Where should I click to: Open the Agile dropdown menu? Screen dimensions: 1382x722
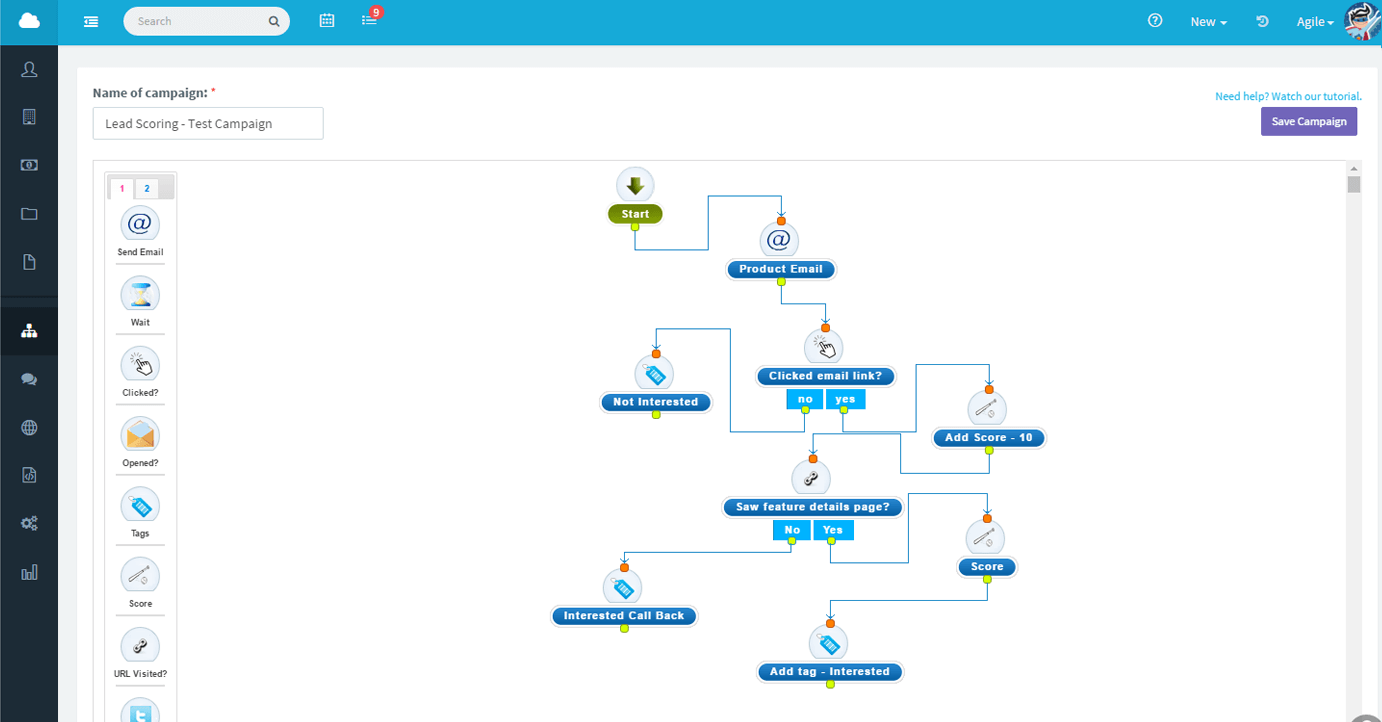coord(1314,21)
